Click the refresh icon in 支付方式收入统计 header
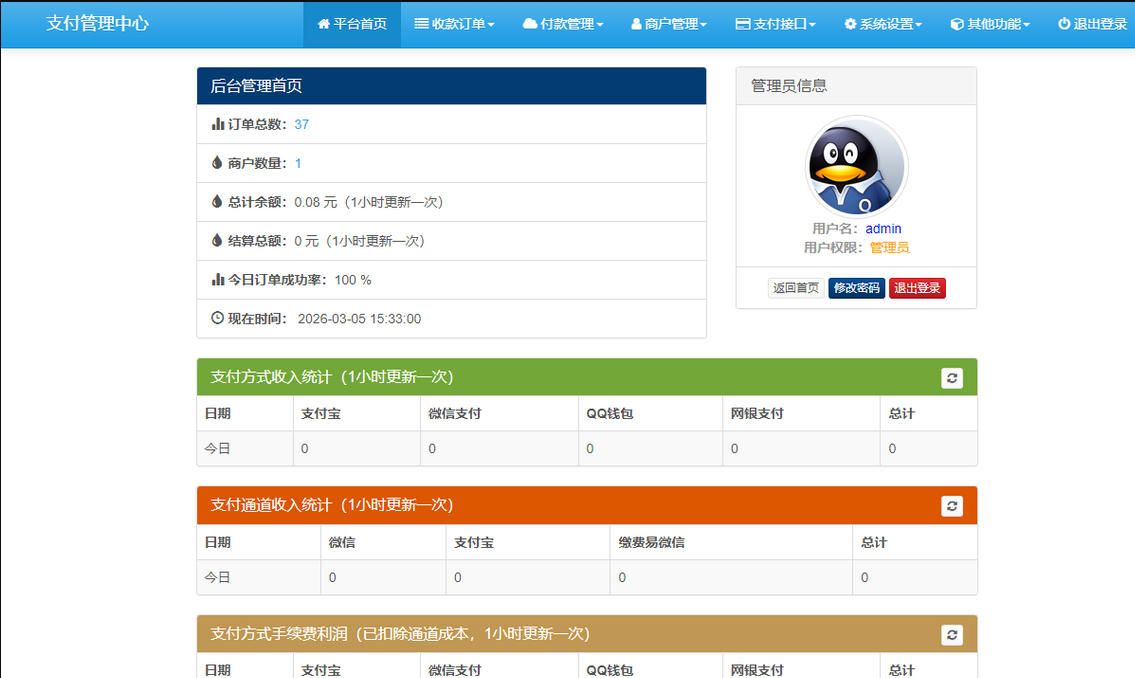The image size is (1135, 678). [x=952, y=378]
